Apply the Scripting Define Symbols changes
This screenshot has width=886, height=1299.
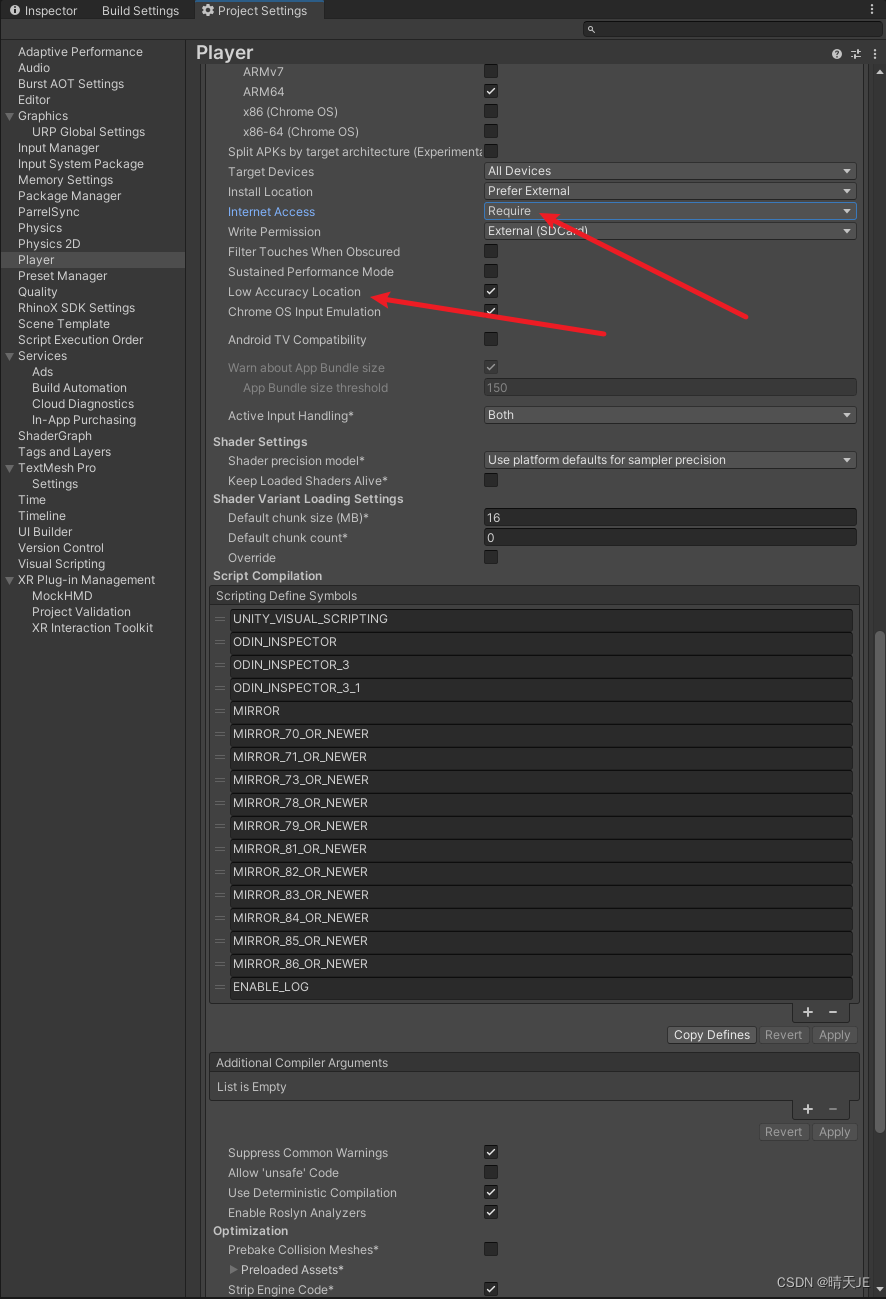(x=834, y=1034)
